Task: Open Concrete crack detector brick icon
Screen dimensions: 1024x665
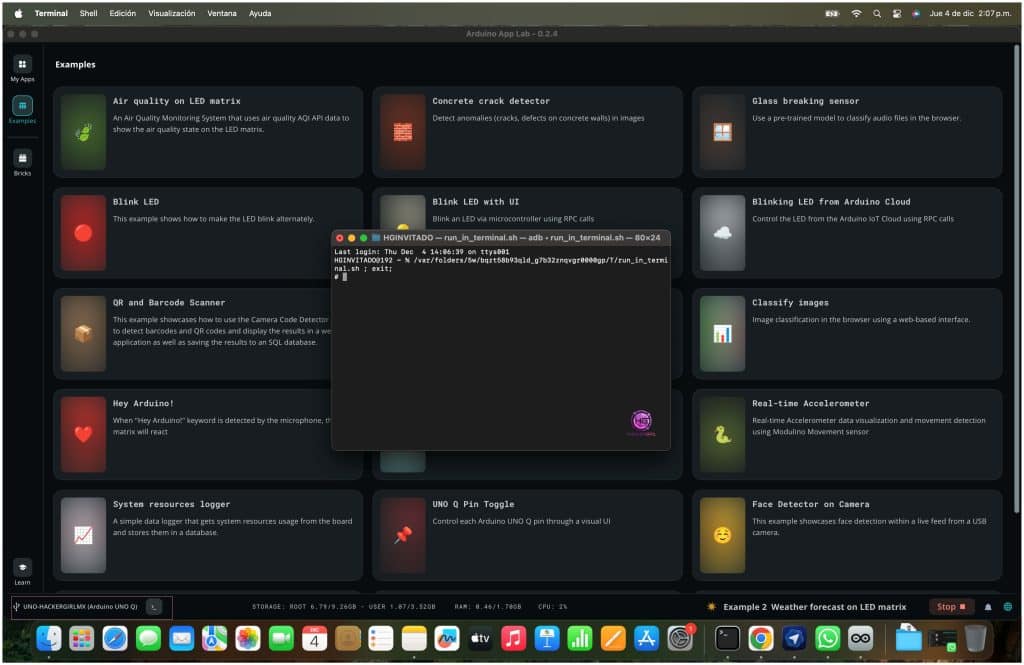Action: pyautogui.click(x=402, y=132)
